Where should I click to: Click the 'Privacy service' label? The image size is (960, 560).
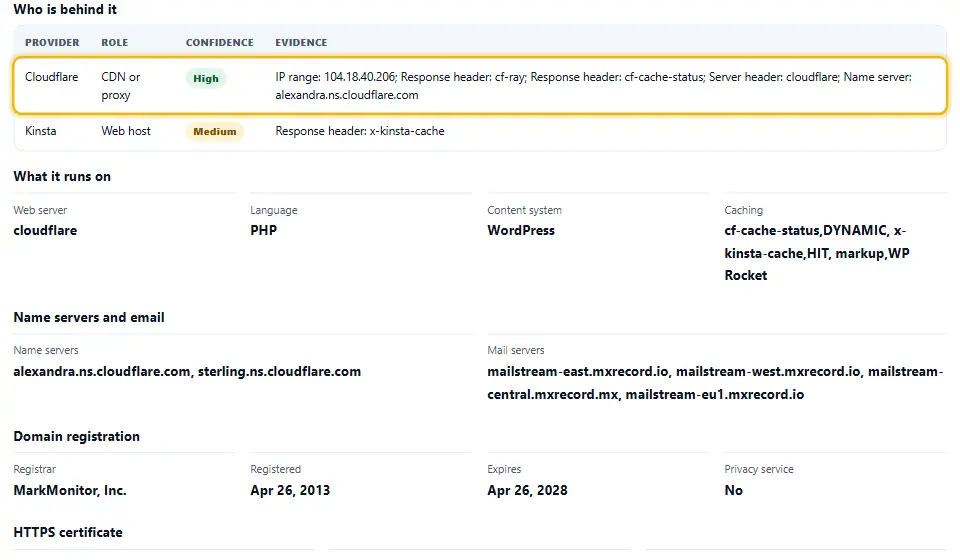[x=759, y=469]
